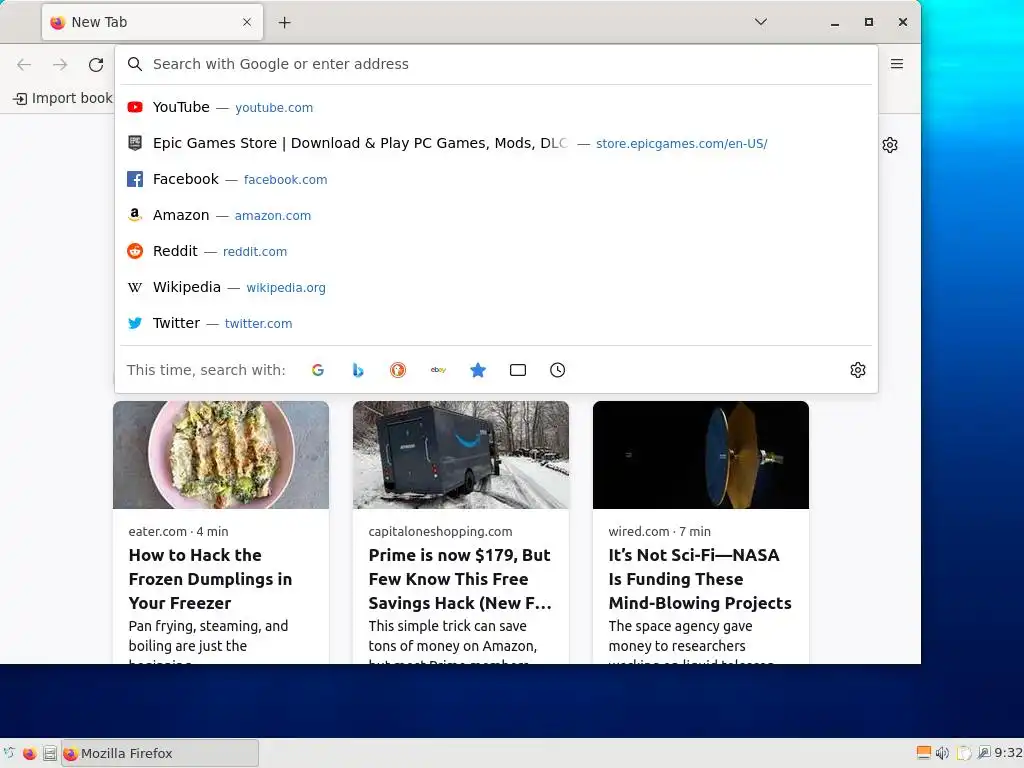Viewport: 1024px width, 768px height.
Task: Open 'Prime is now $179' headline
Action: coord(460,579)
